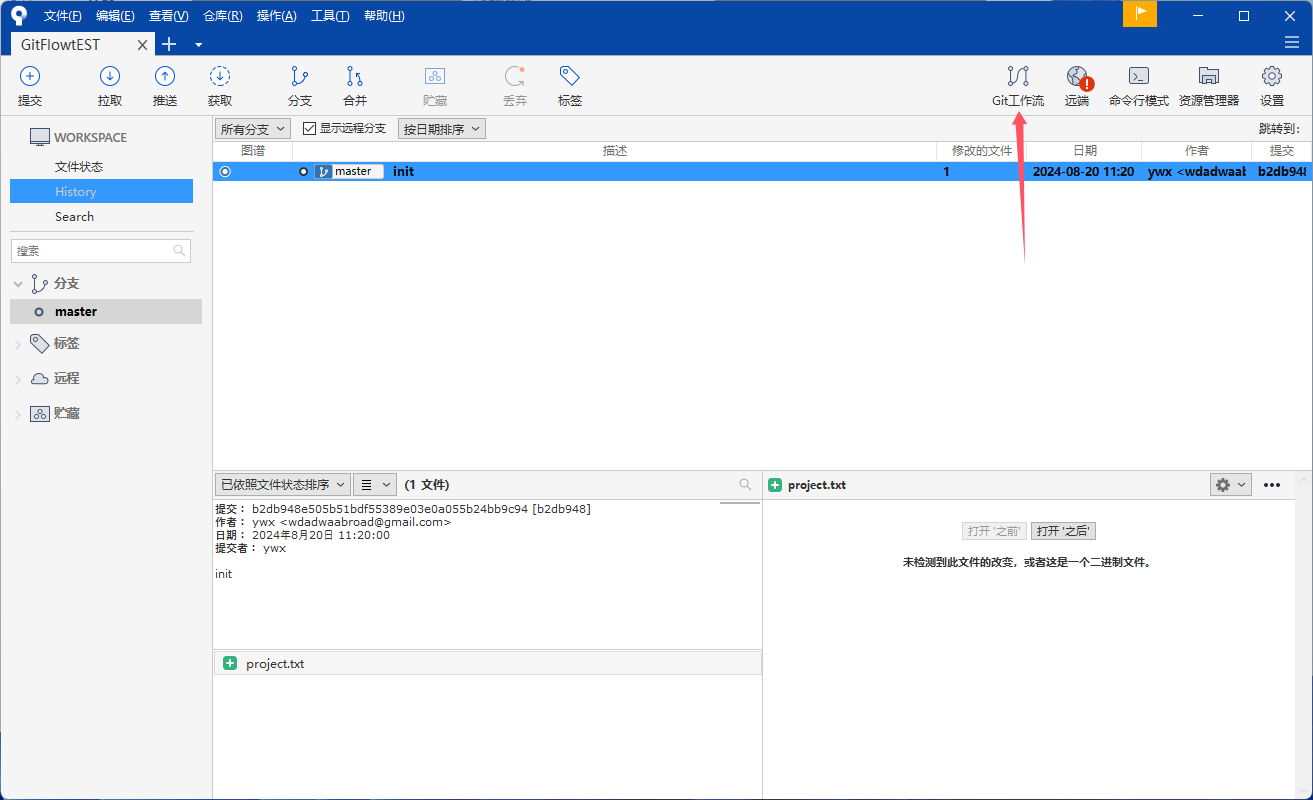Select 文件状态 in the workspace sidebar

79,167
